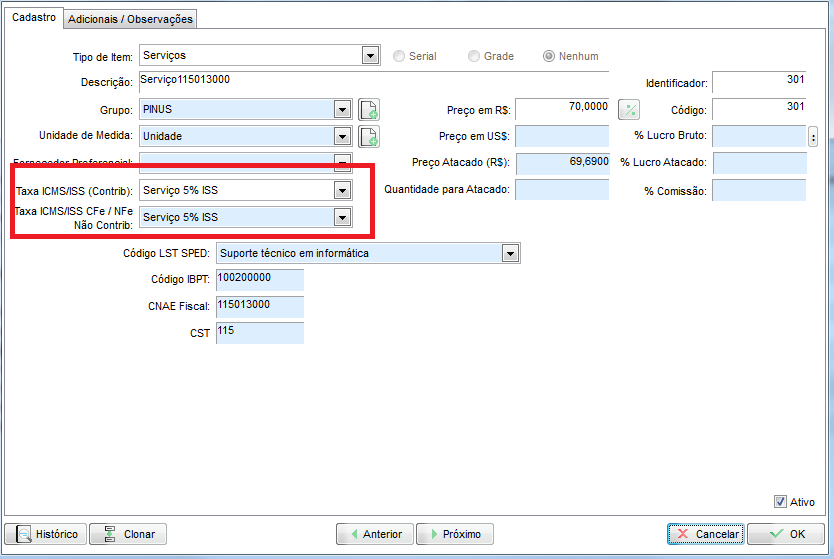Click the options button beside % Lucro Bruto

[x=813, y=136]
